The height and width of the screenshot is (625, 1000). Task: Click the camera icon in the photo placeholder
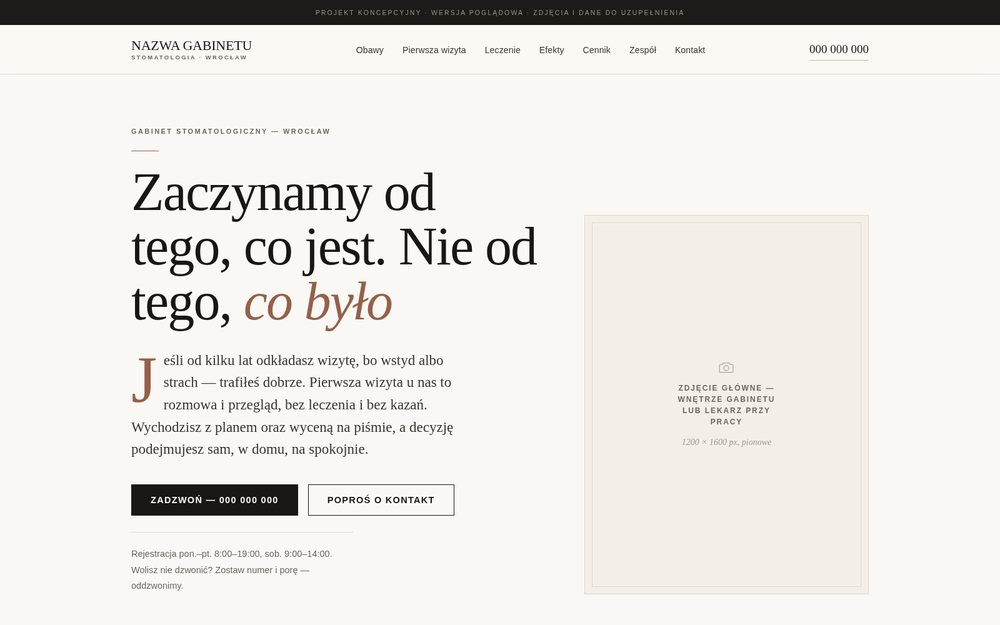726,368
